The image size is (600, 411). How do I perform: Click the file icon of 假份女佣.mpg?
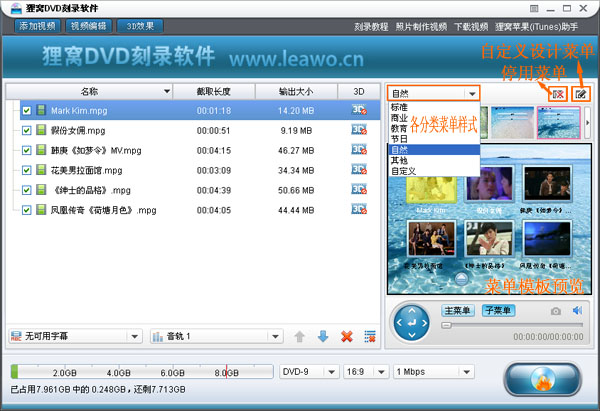click(x=41, y=130)
